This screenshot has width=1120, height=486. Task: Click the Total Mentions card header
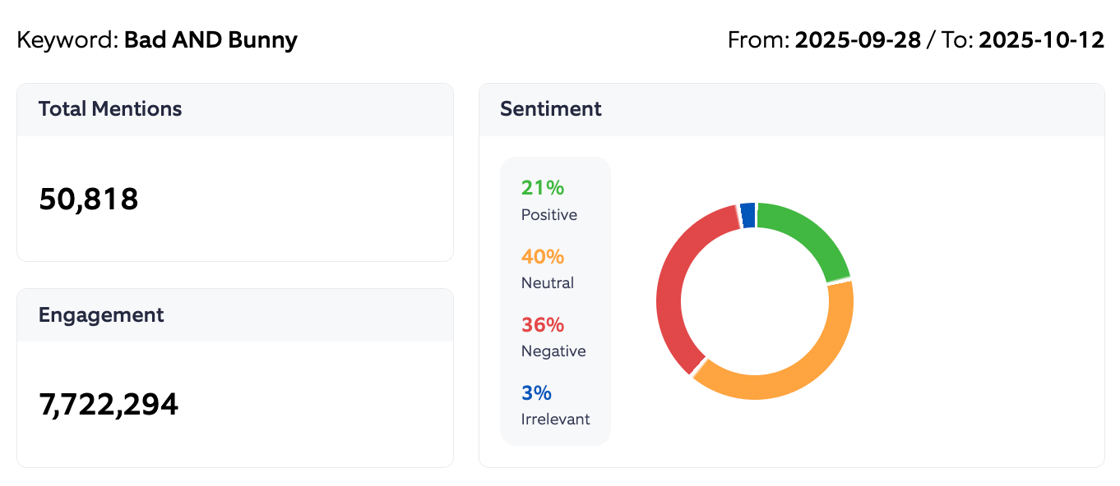pos(110,109)
